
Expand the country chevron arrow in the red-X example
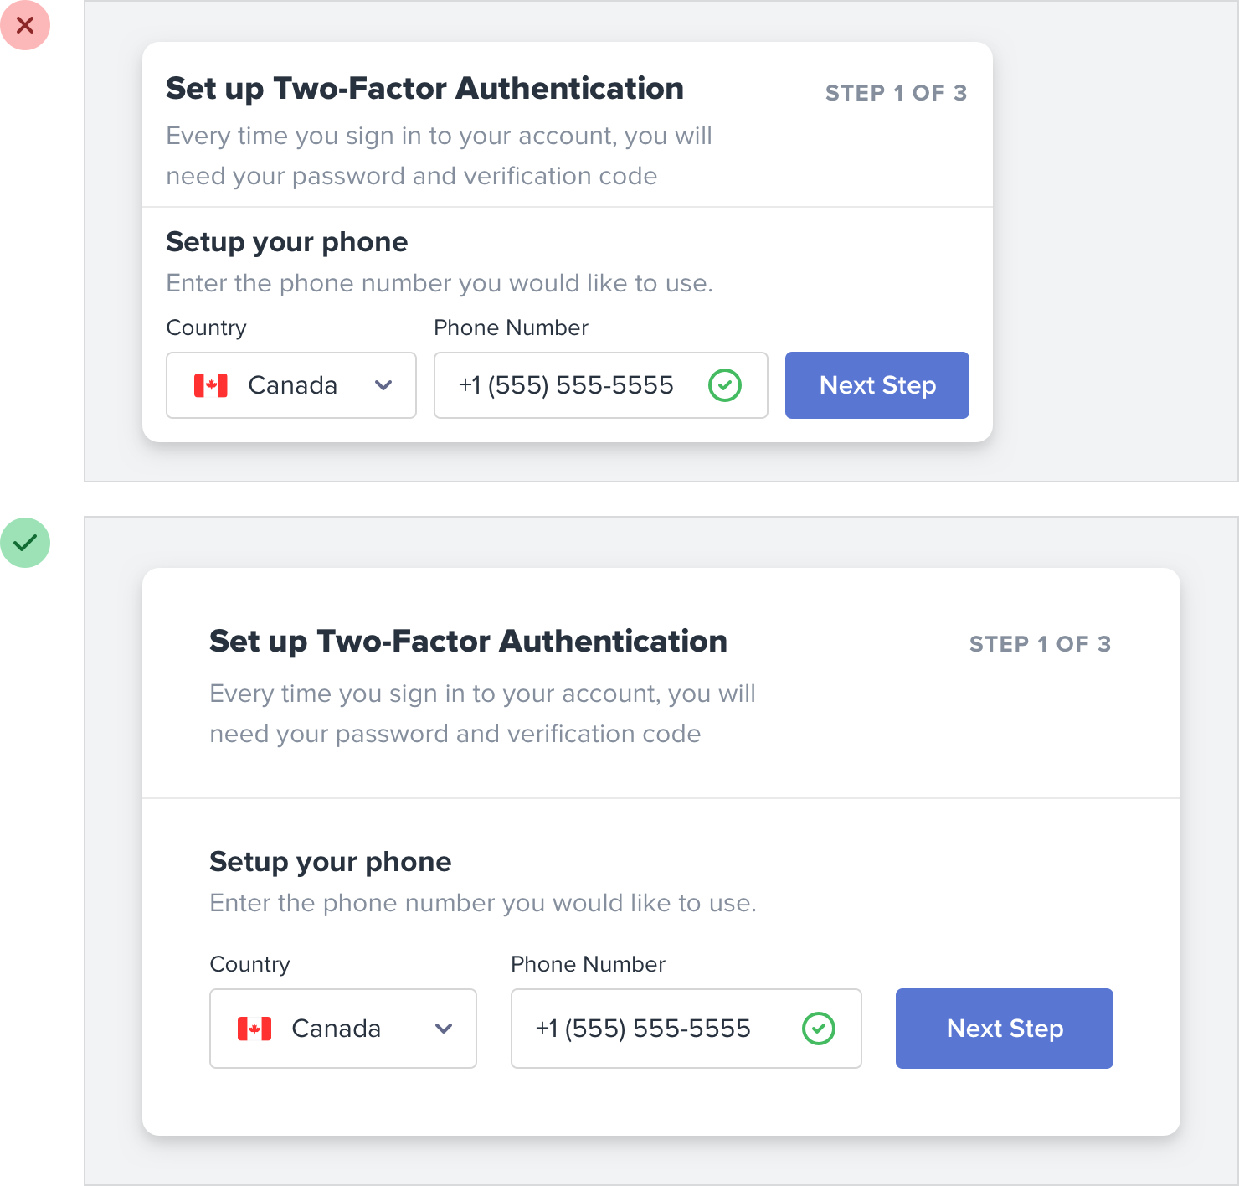point(383,385)
